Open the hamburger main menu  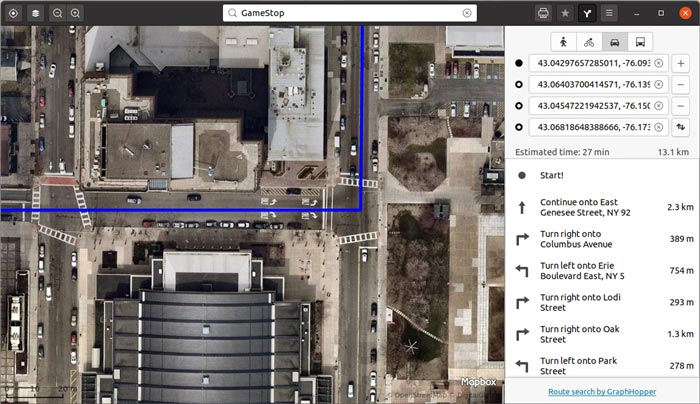609,13
